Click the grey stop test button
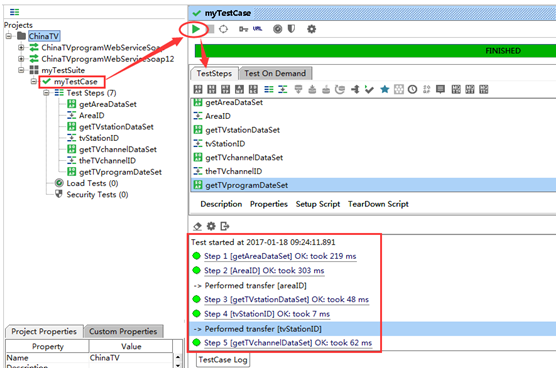The image size is (558, 370). [x=211, y=29]
